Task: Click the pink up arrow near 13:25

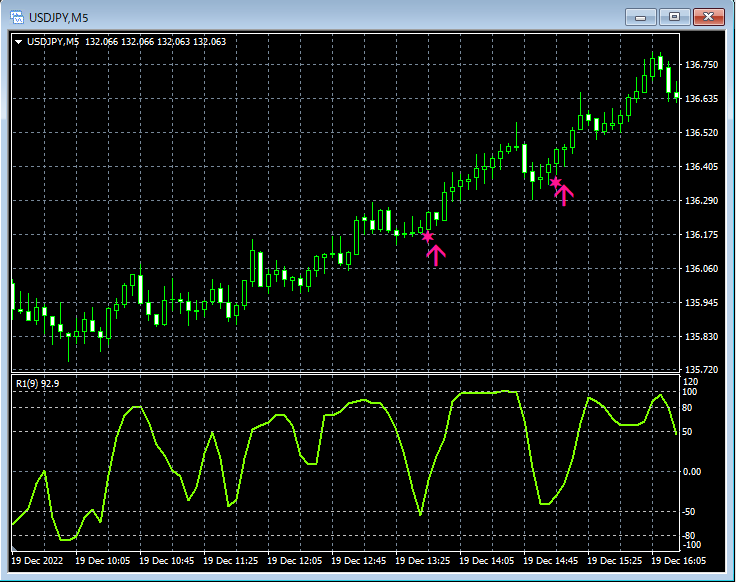Action: point(436,255)
